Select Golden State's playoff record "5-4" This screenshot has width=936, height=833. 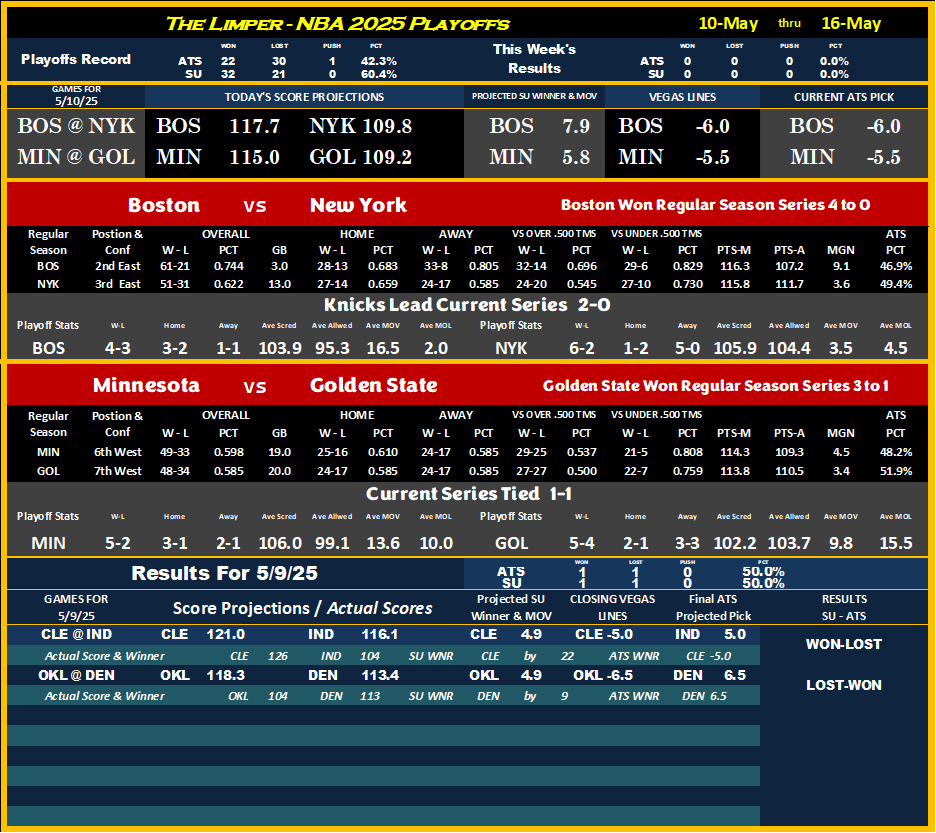point(581,543)
